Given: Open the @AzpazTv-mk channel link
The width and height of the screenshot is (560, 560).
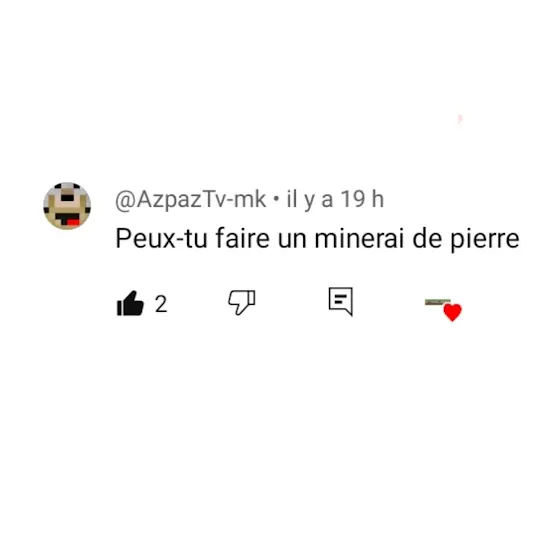Looking at the screenshot, I should [x=191, y=200].
